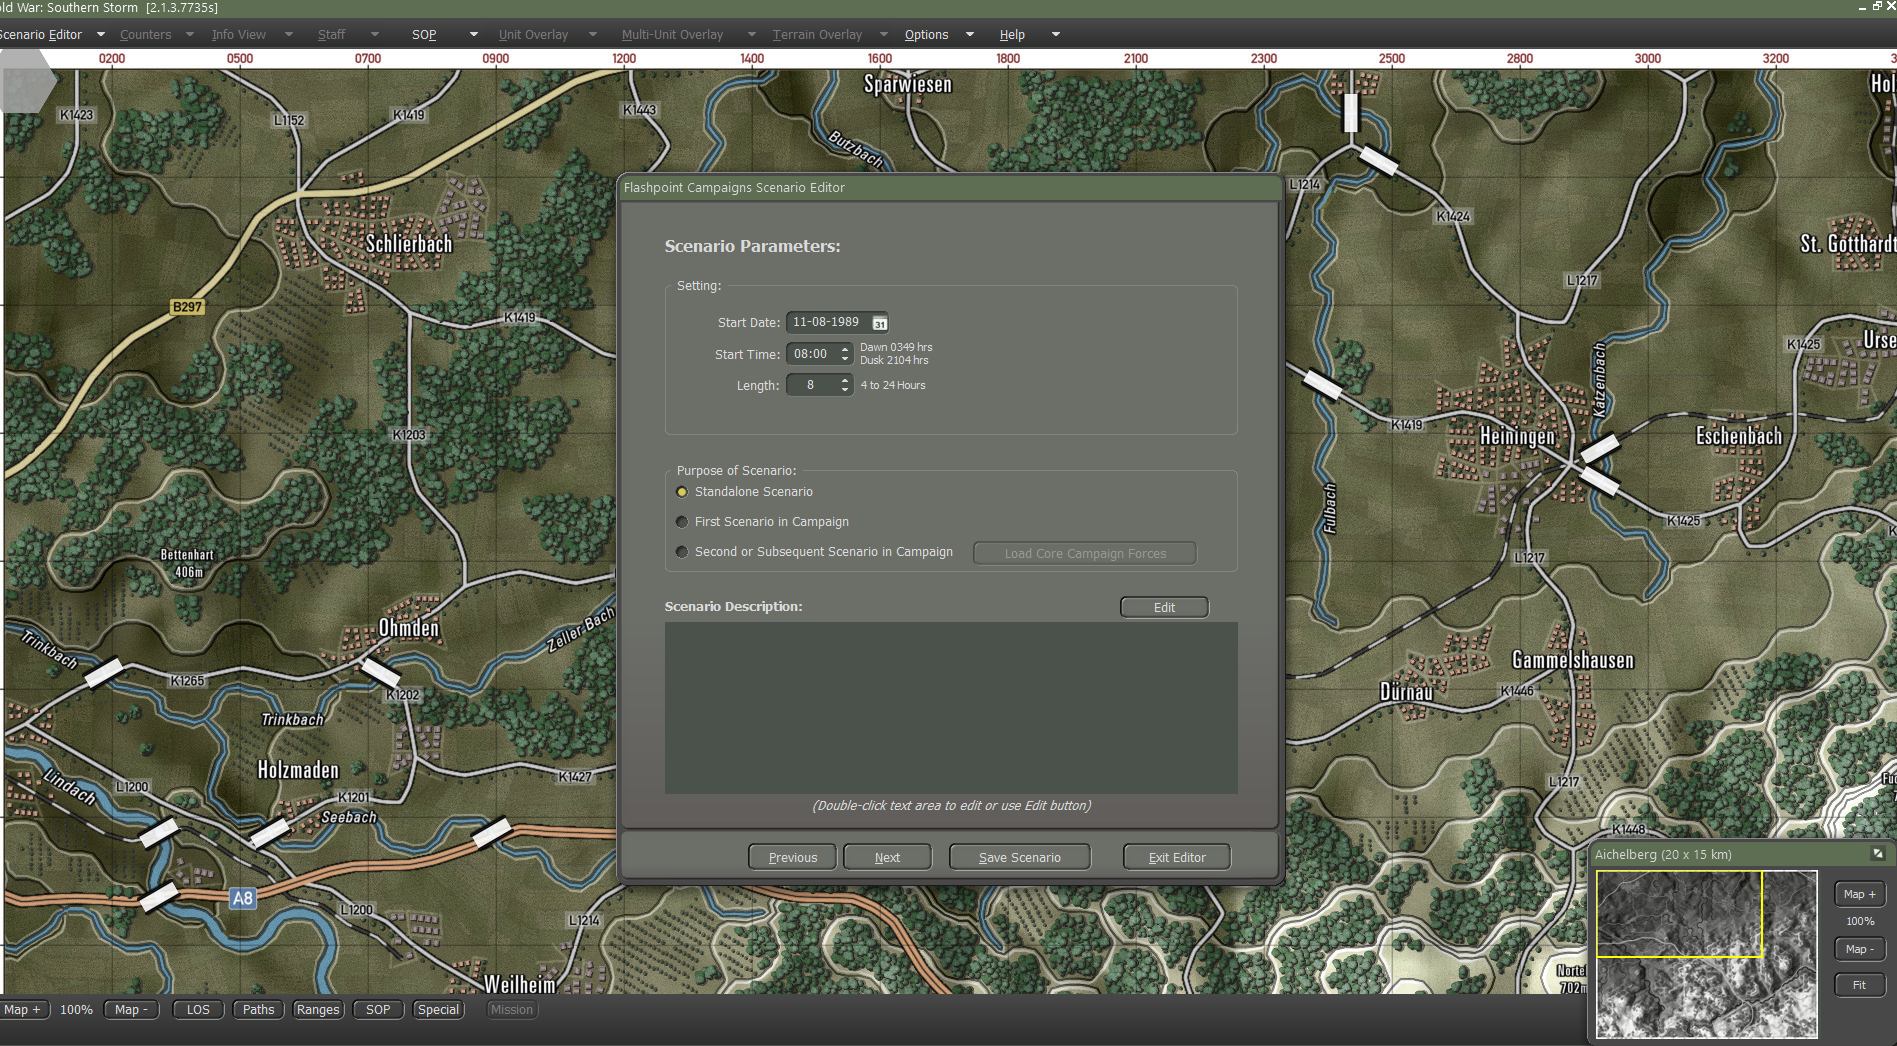1897x1046 pixels.
Task: Click the 1200 mark on top ruler
Action: click(624, 58)
